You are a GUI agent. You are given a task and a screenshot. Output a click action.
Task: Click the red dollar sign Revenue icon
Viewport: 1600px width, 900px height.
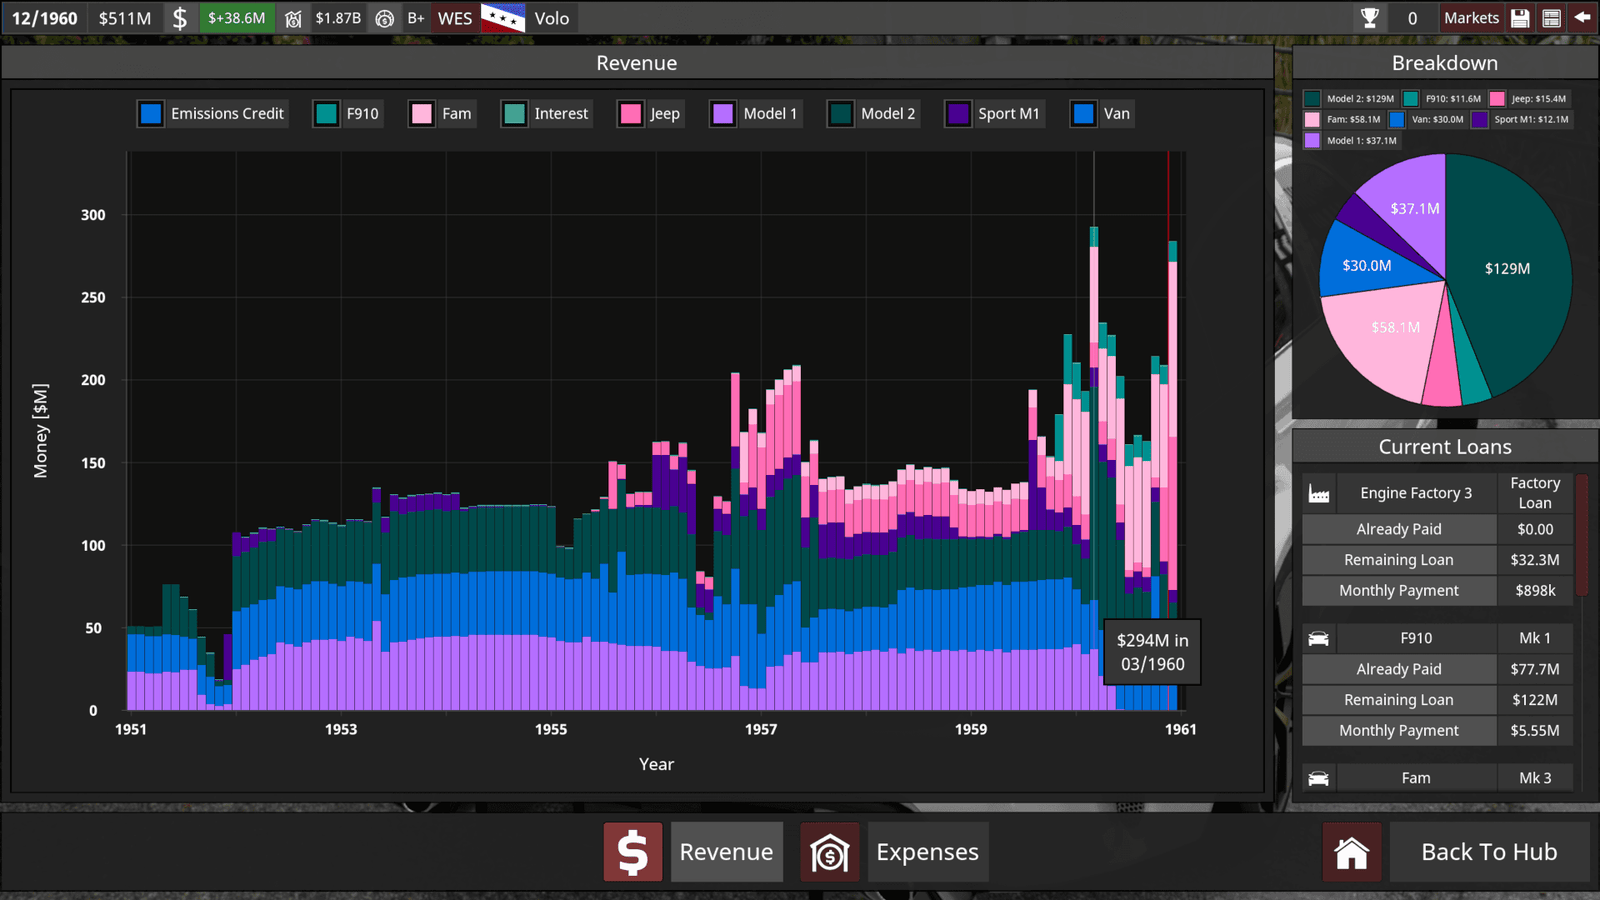632,852
